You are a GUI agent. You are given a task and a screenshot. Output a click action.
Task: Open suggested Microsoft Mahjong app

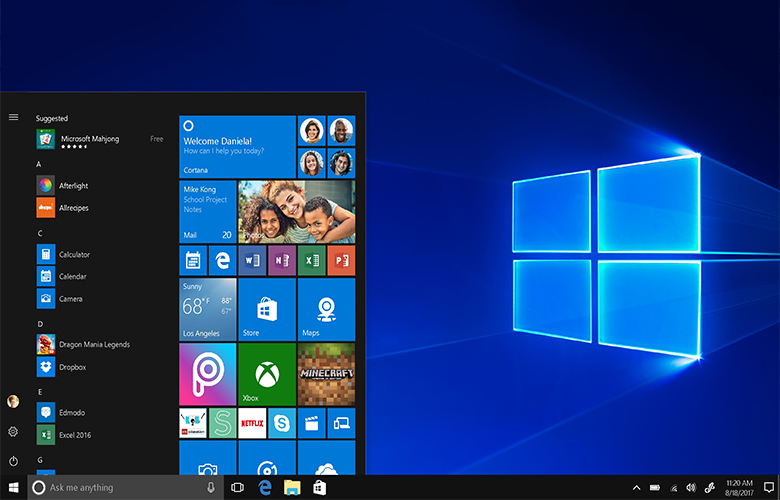point(101,139)
